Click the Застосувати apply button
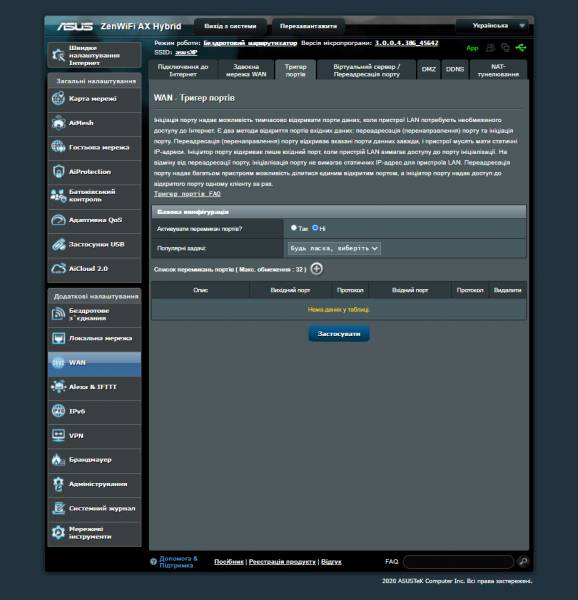Screen dimensions: 578x600 point(339,334)
